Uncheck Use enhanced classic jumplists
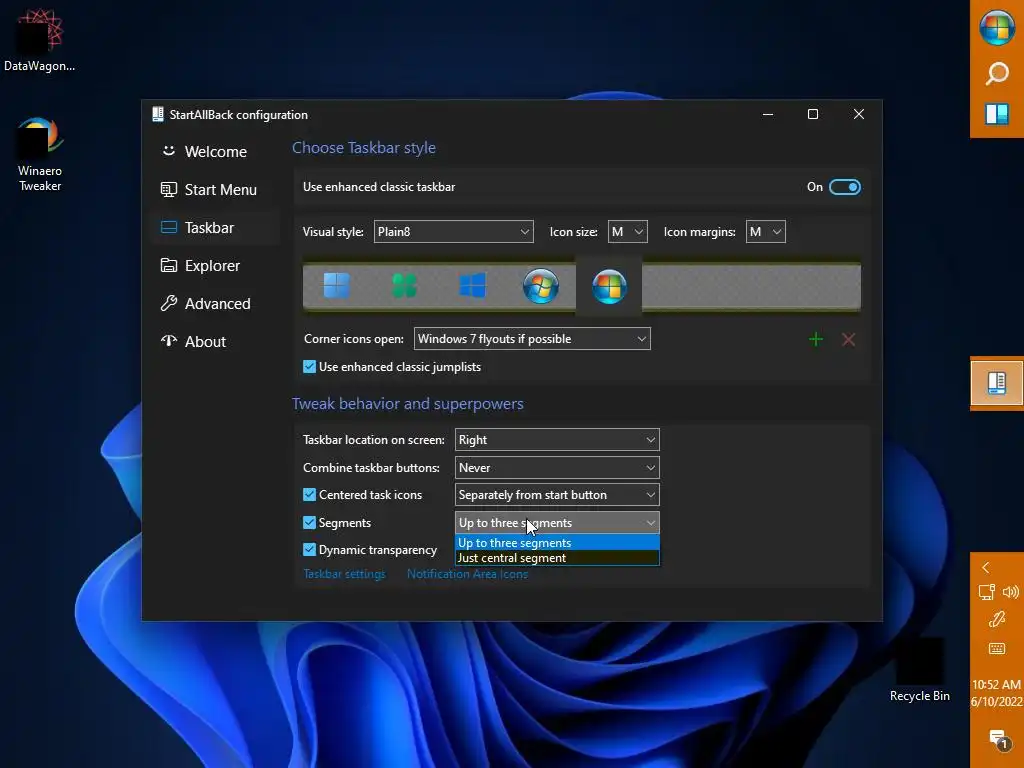The image size is (1024, 768). pos(310,367)
